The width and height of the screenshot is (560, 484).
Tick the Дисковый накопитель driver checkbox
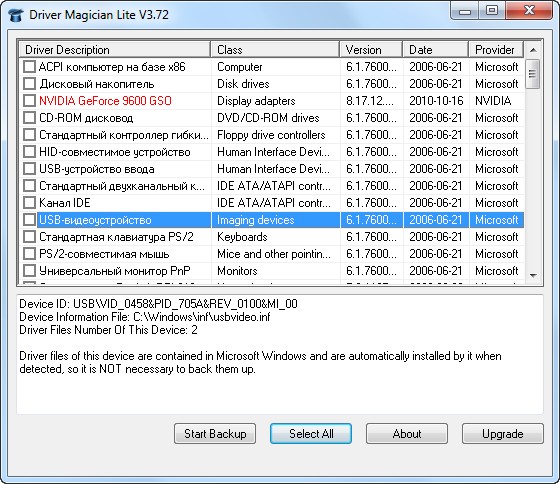point(29,84)
